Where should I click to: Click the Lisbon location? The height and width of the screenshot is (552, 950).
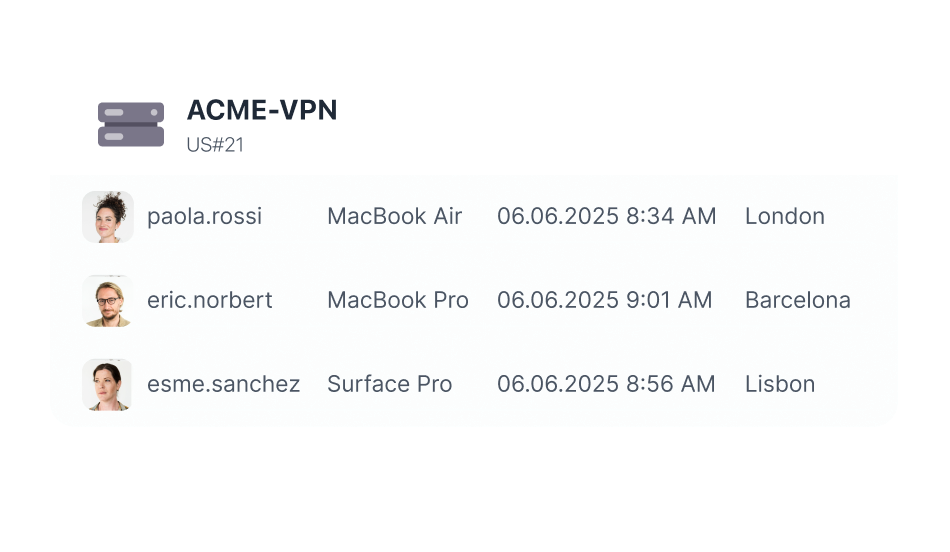[x=779, y=385]
